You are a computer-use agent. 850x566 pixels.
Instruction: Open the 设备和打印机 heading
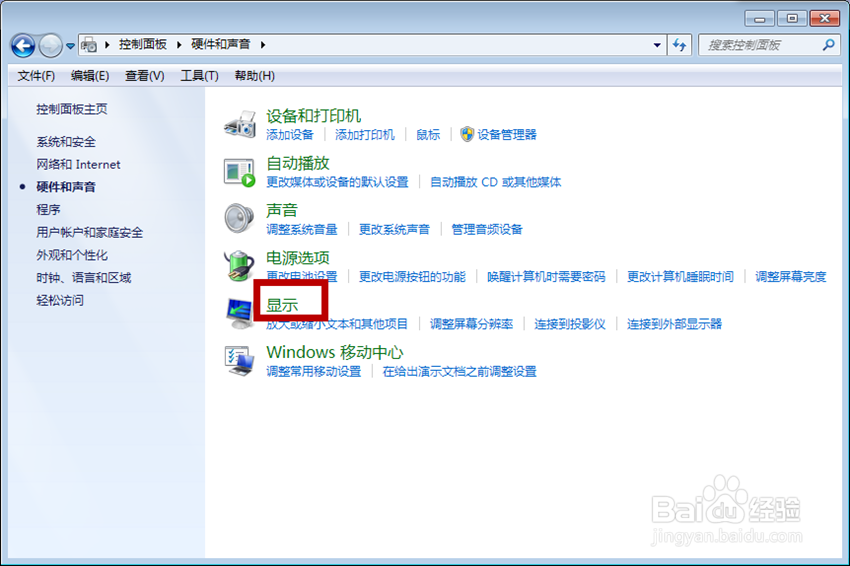coord(313,116)
